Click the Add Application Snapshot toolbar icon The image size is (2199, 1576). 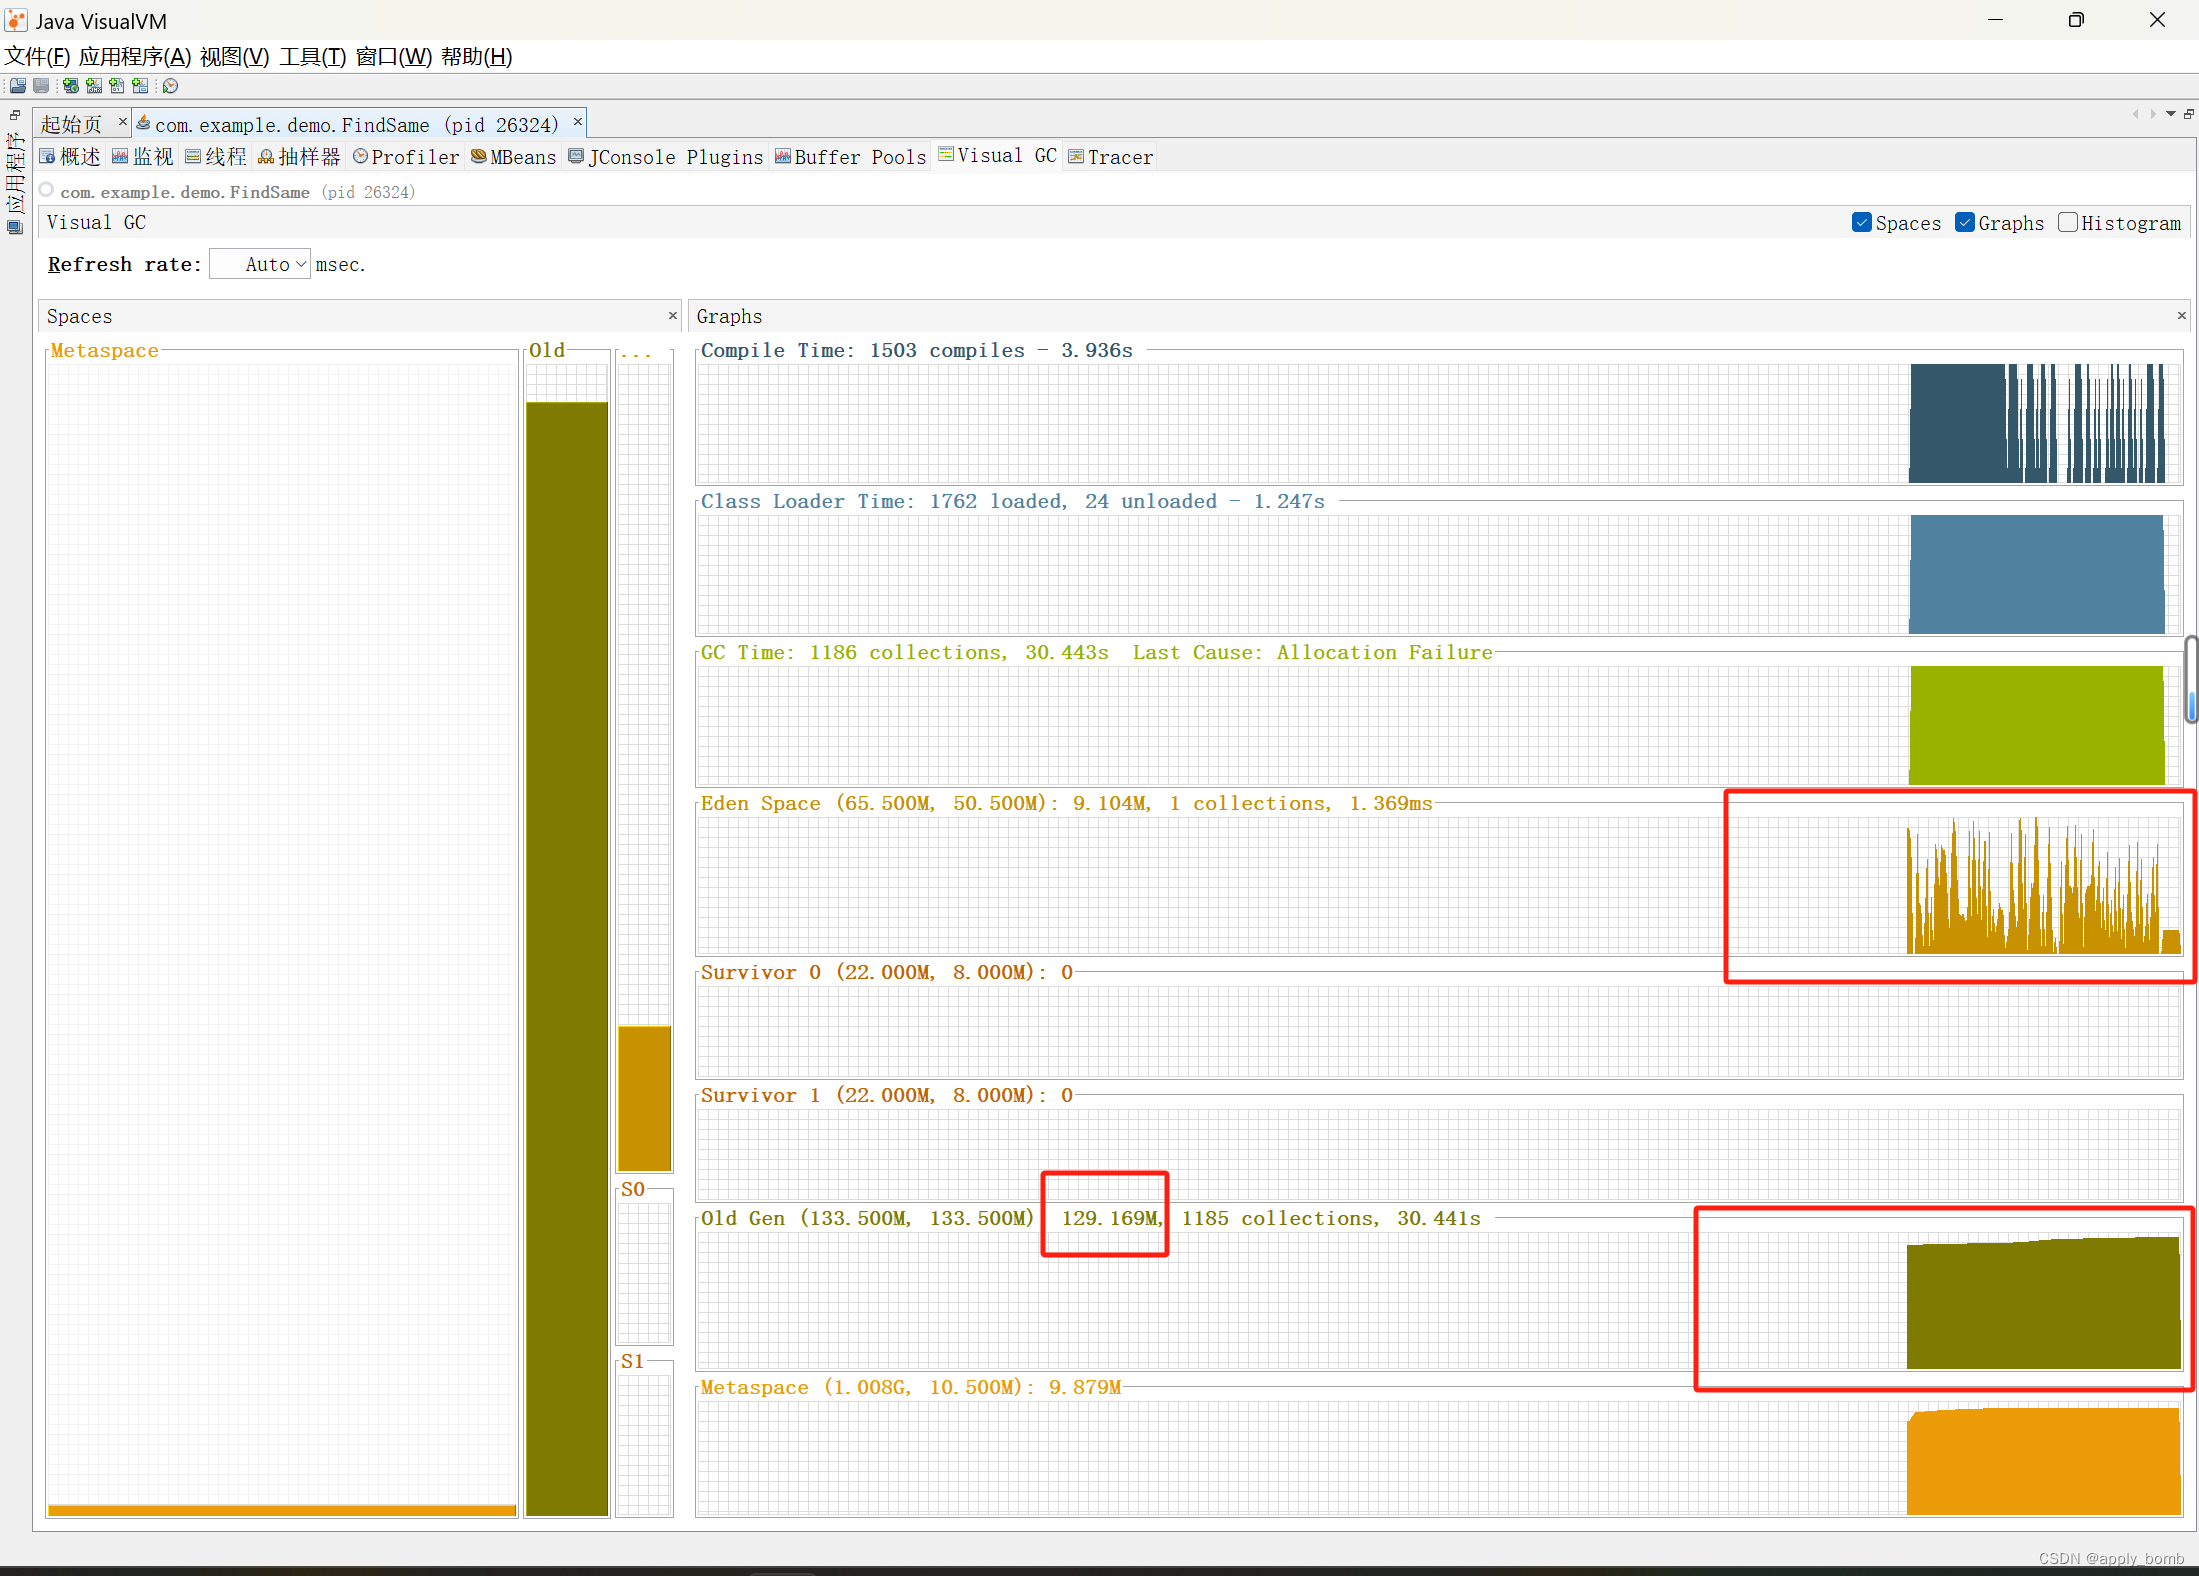point(140,86)
